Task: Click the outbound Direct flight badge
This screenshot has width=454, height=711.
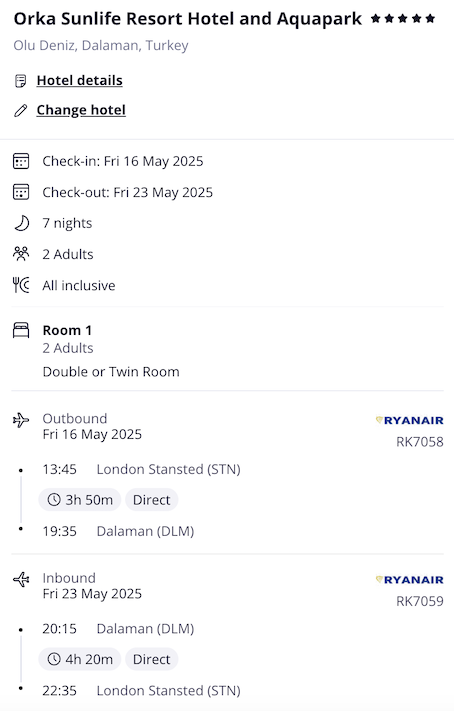Action: pyautogui.click(x=151, y=500)
